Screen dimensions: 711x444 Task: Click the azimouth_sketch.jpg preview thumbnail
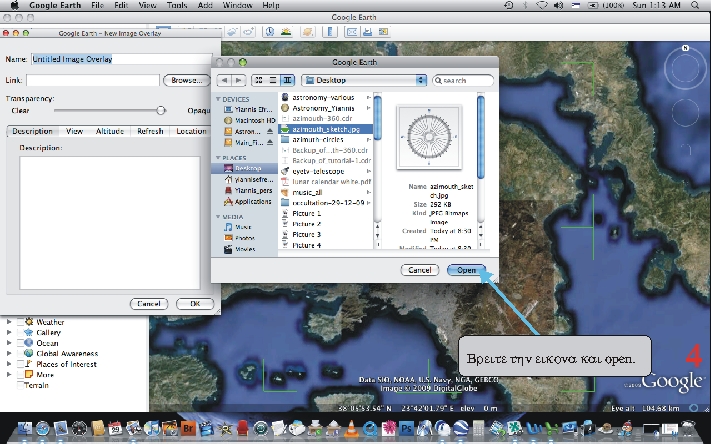click(x=429, y=137)
